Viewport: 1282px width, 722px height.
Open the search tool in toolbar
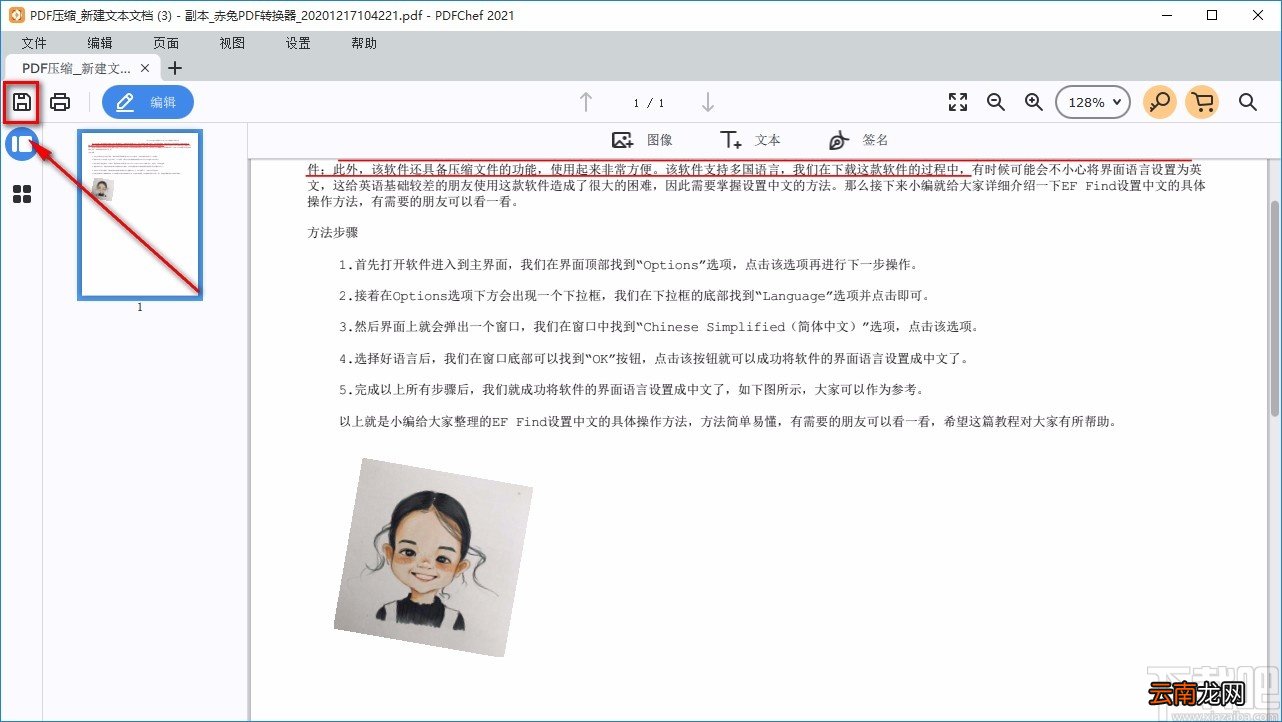(1248, 102)
